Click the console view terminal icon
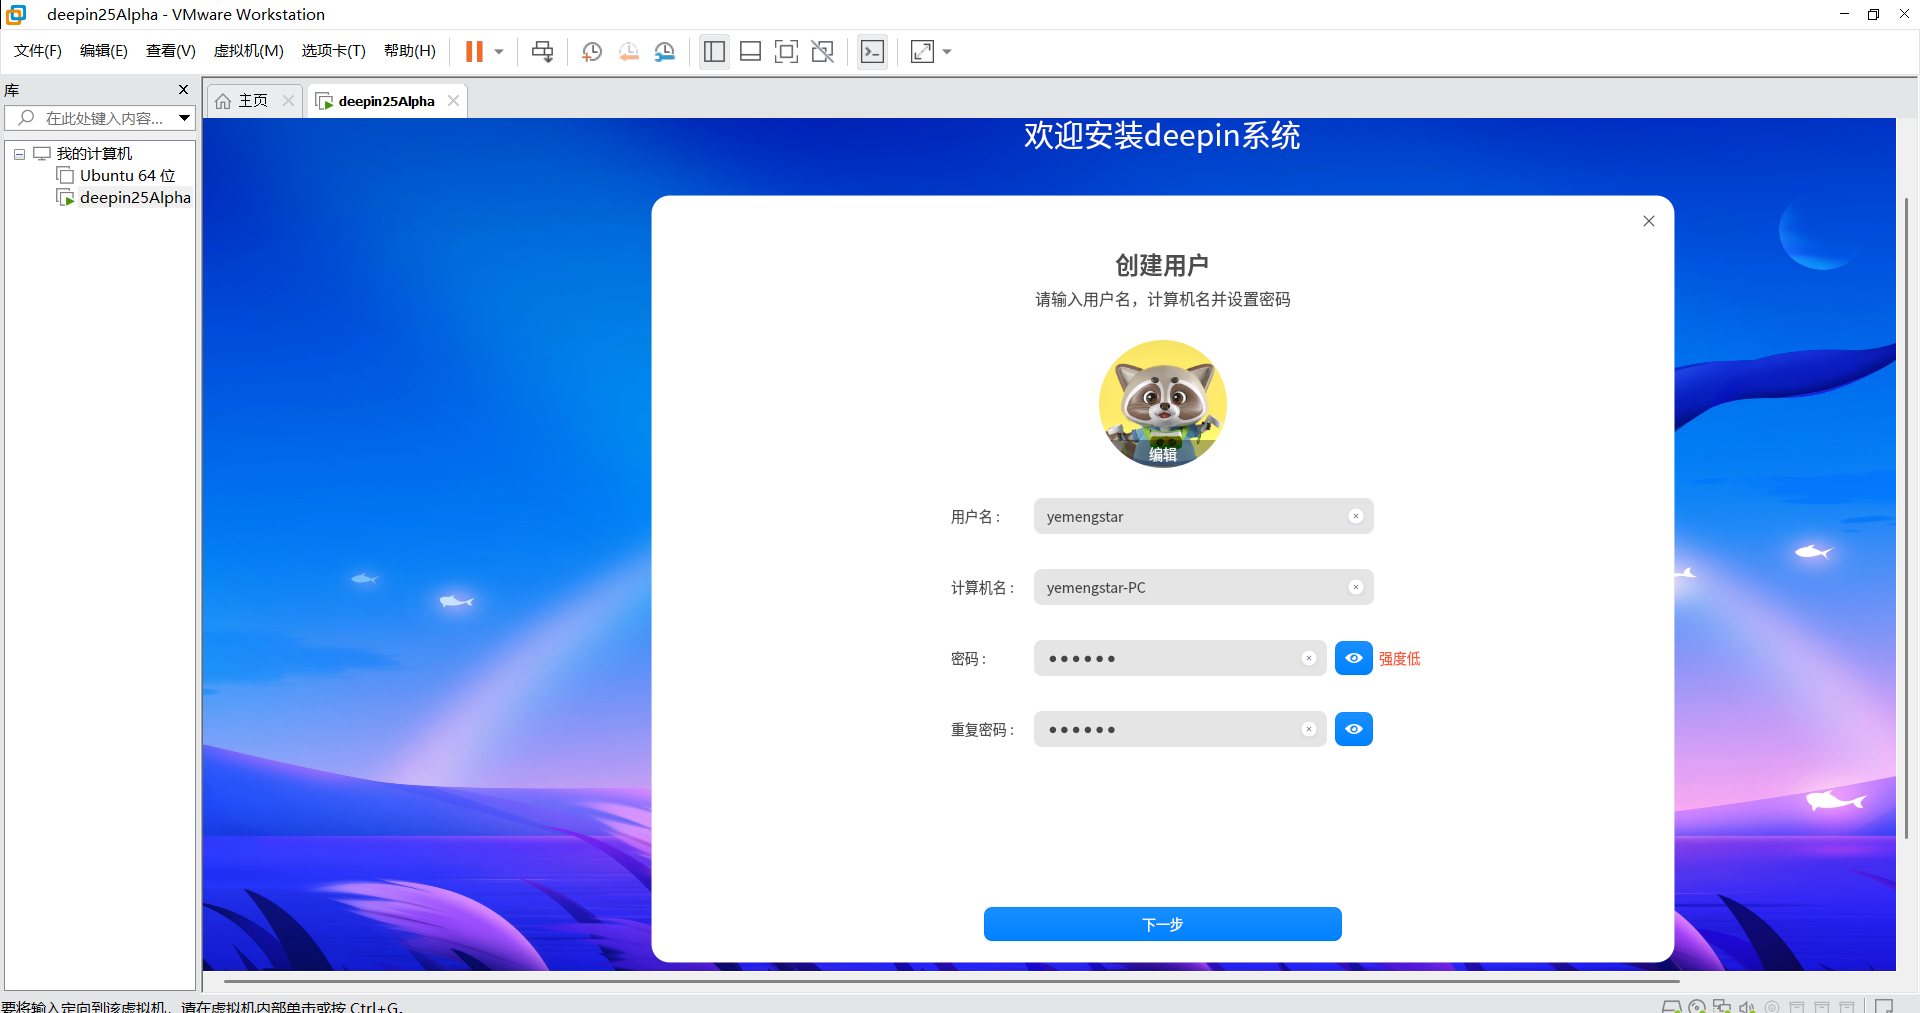Image resolution: width=1920 pixels, height=1013 pixels. (x=872, y=52)
